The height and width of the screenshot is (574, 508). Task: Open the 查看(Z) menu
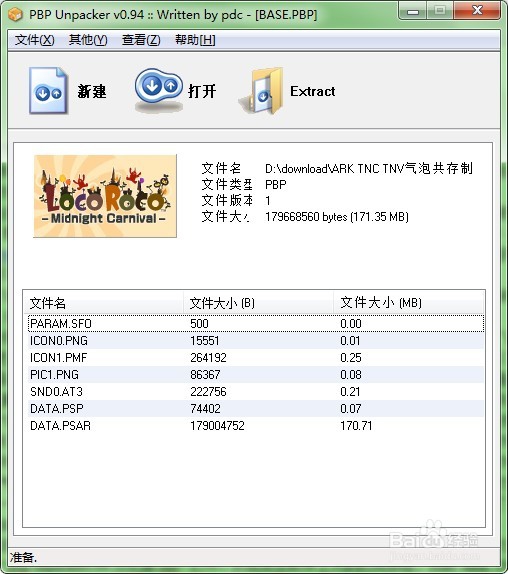(x=141, y=40)
